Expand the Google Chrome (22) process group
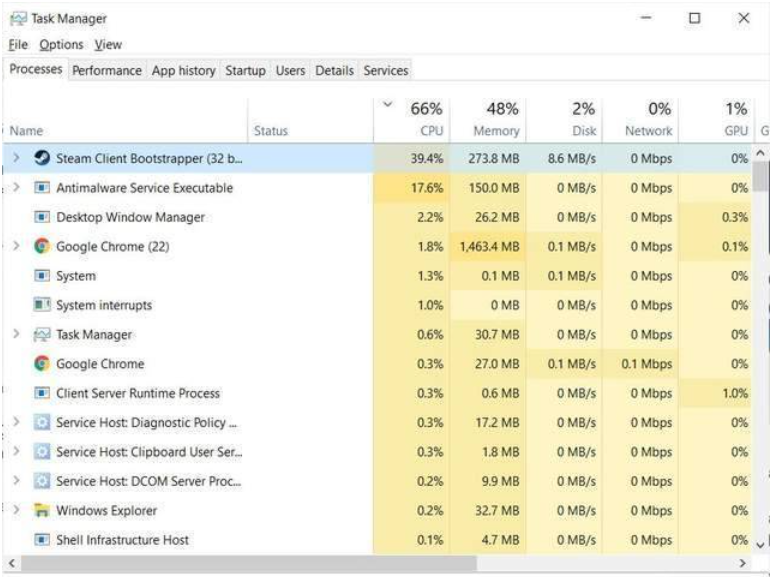 (16, 246)
